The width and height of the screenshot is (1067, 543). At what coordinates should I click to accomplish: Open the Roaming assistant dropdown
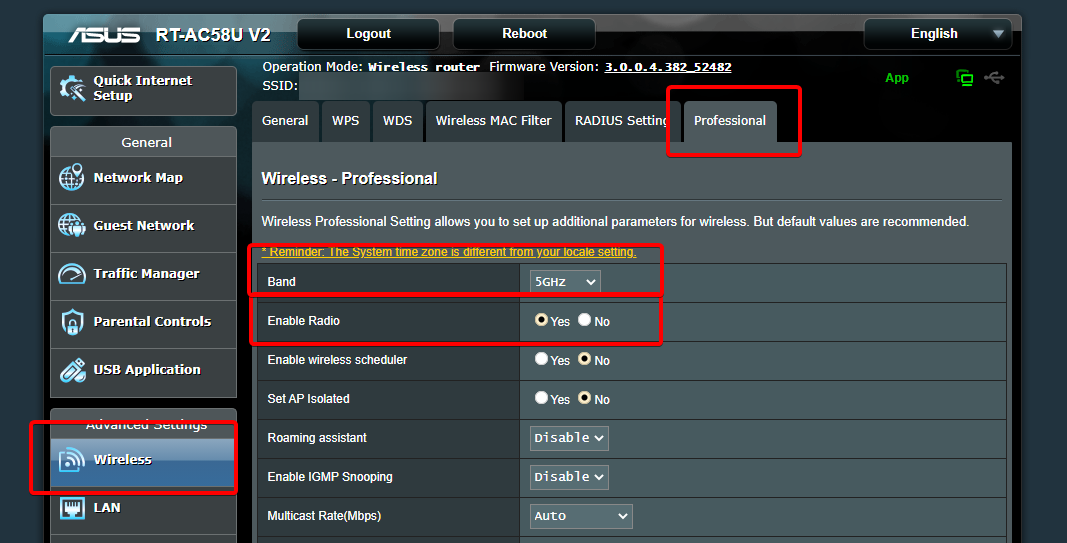point(569,438)
